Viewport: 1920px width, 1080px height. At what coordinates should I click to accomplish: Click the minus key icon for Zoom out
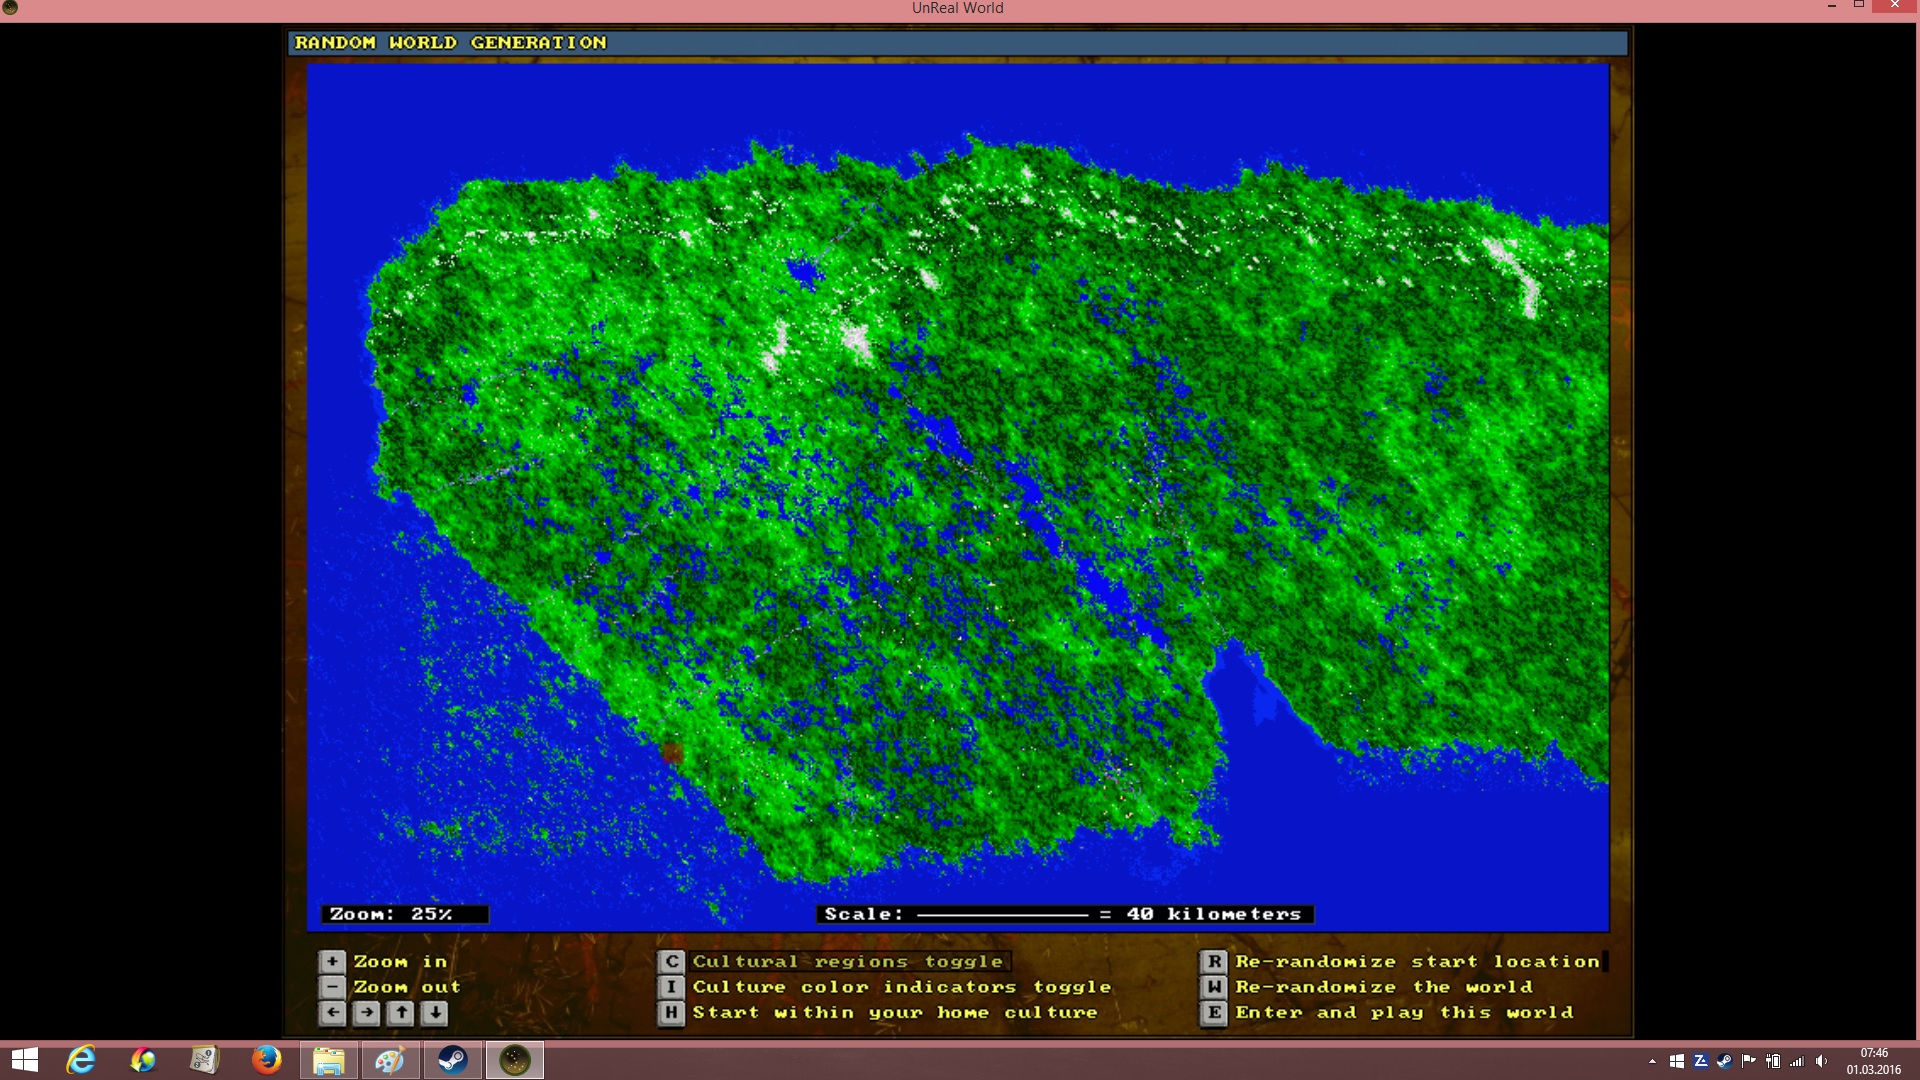point(332,987)
